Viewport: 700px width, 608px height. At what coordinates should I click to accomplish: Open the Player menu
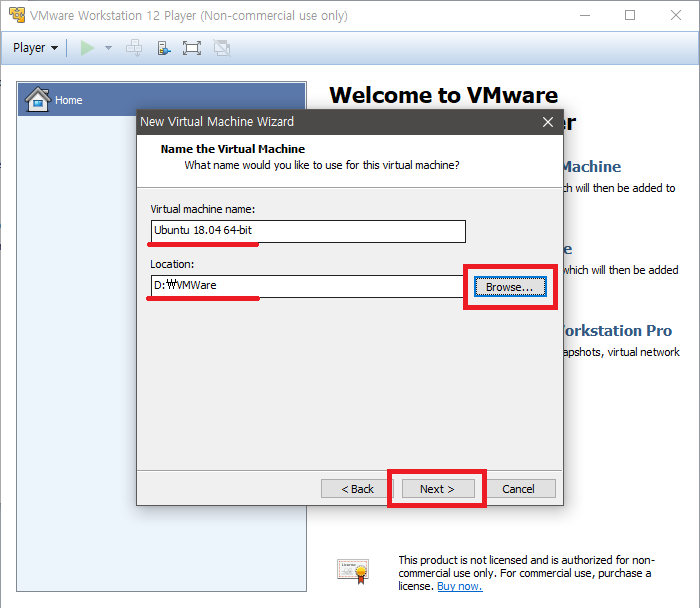coord(35,48)
